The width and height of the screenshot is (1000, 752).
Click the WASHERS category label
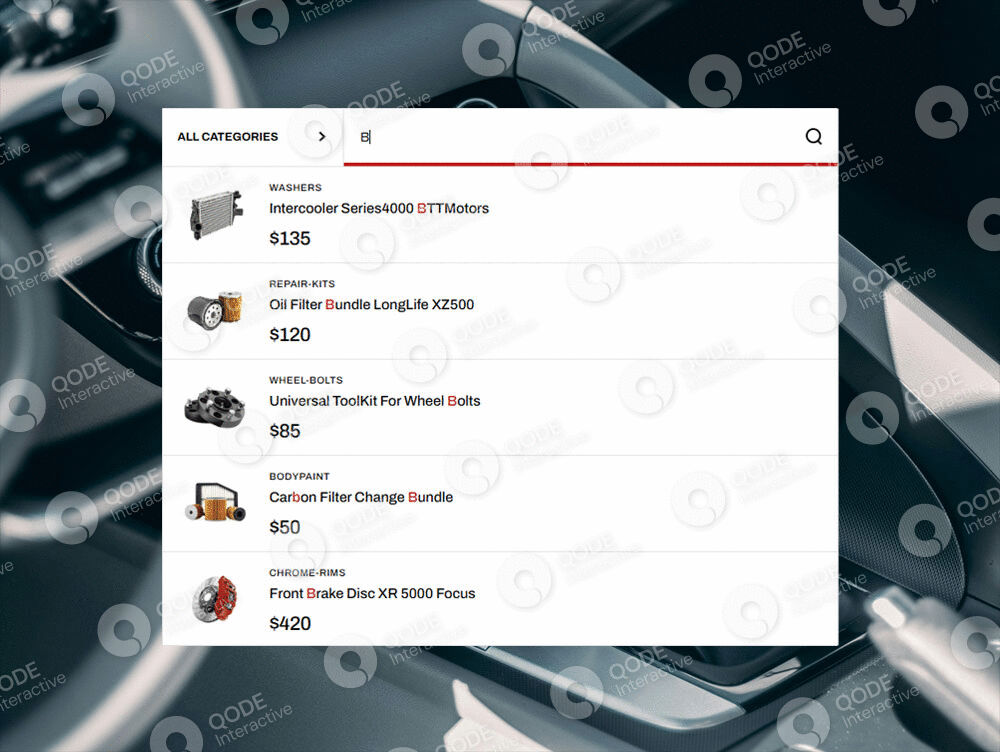pos(295,188)
